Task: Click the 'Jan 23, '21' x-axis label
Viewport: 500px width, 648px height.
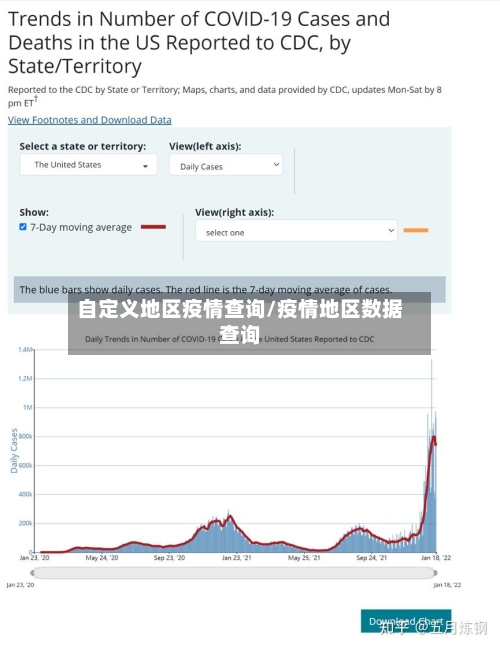Action: pos(236,558)
